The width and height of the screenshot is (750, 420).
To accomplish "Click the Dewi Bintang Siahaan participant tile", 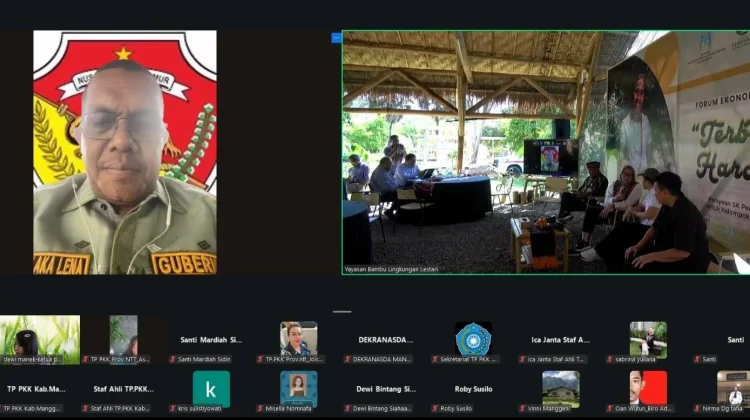I will pyautogui.click(x=386, y=392).
